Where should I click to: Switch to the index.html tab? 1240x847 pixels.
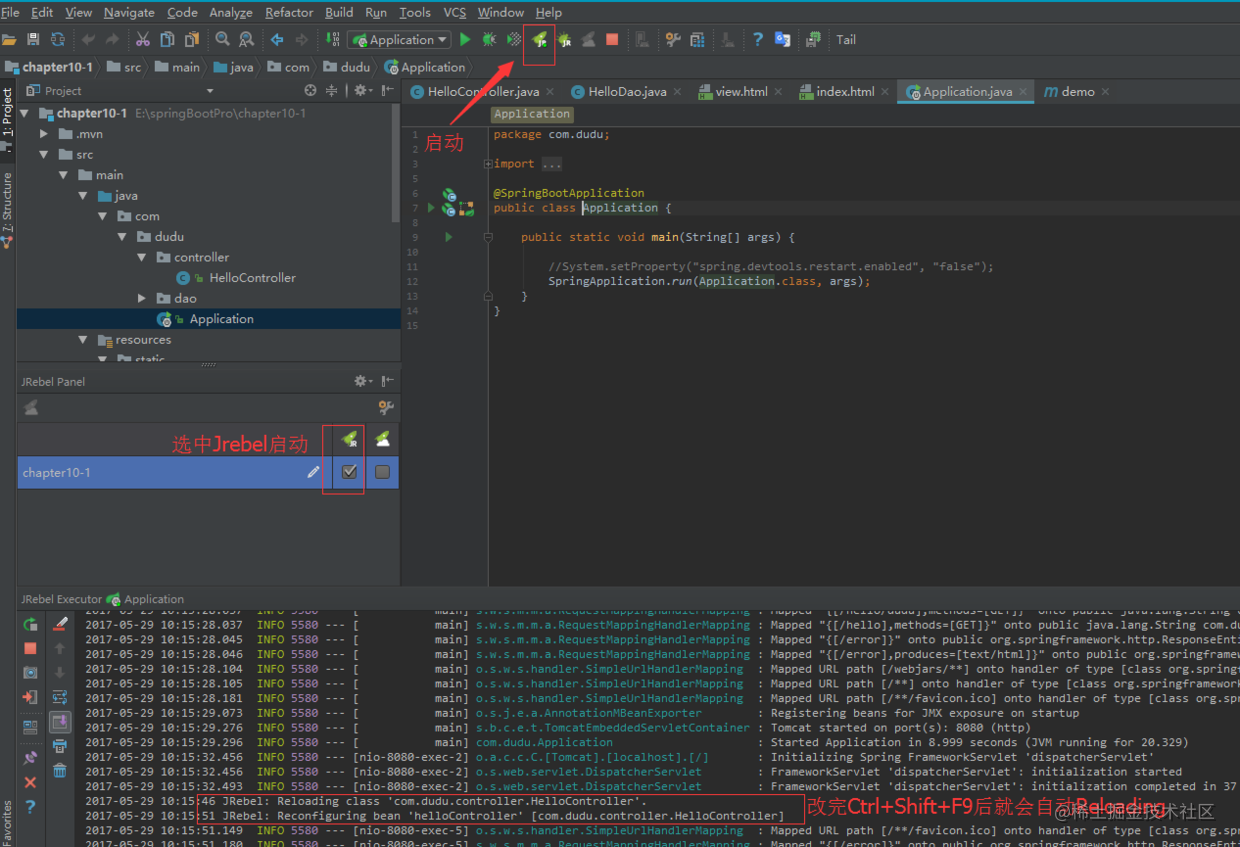pyautogui.click(x=845, y=91)
